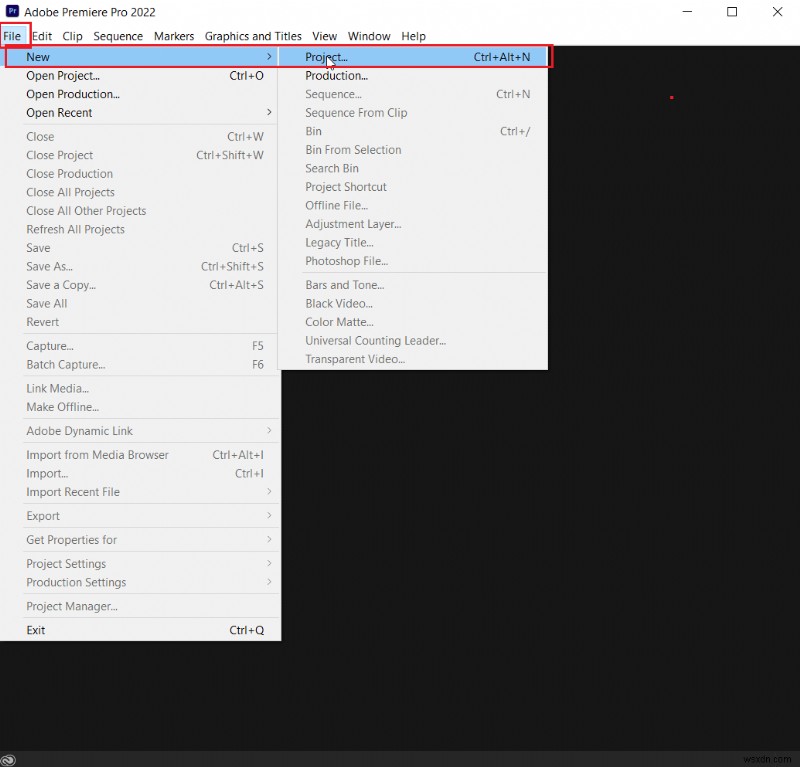Click the Creative Cloud icon in status bar

point(8,760)
